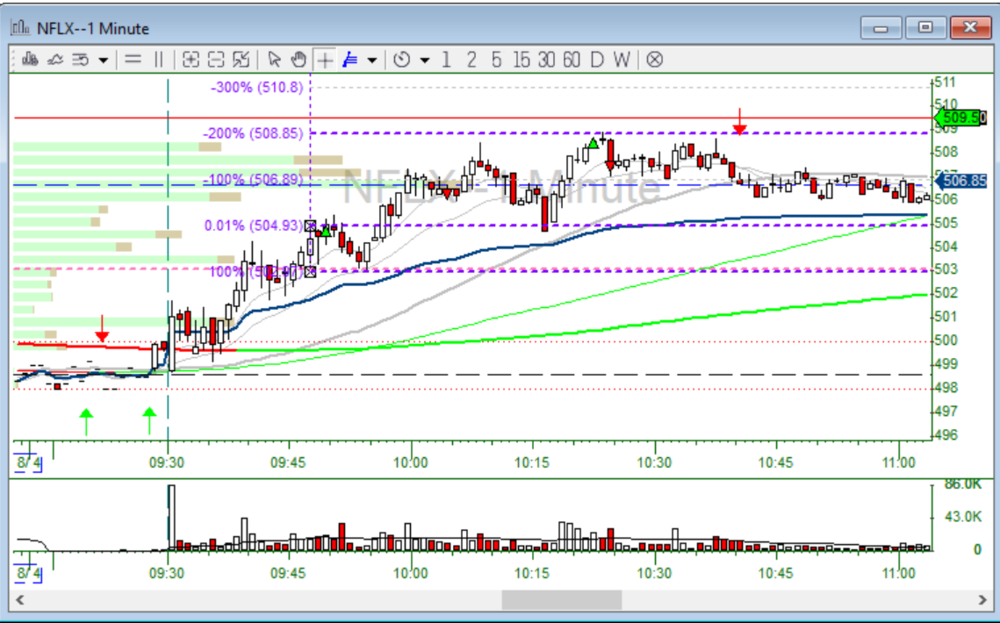Open the drawing tool dropdown arrow
Viewport: 1000px width, 623px height.
click(x=372, y=60)
